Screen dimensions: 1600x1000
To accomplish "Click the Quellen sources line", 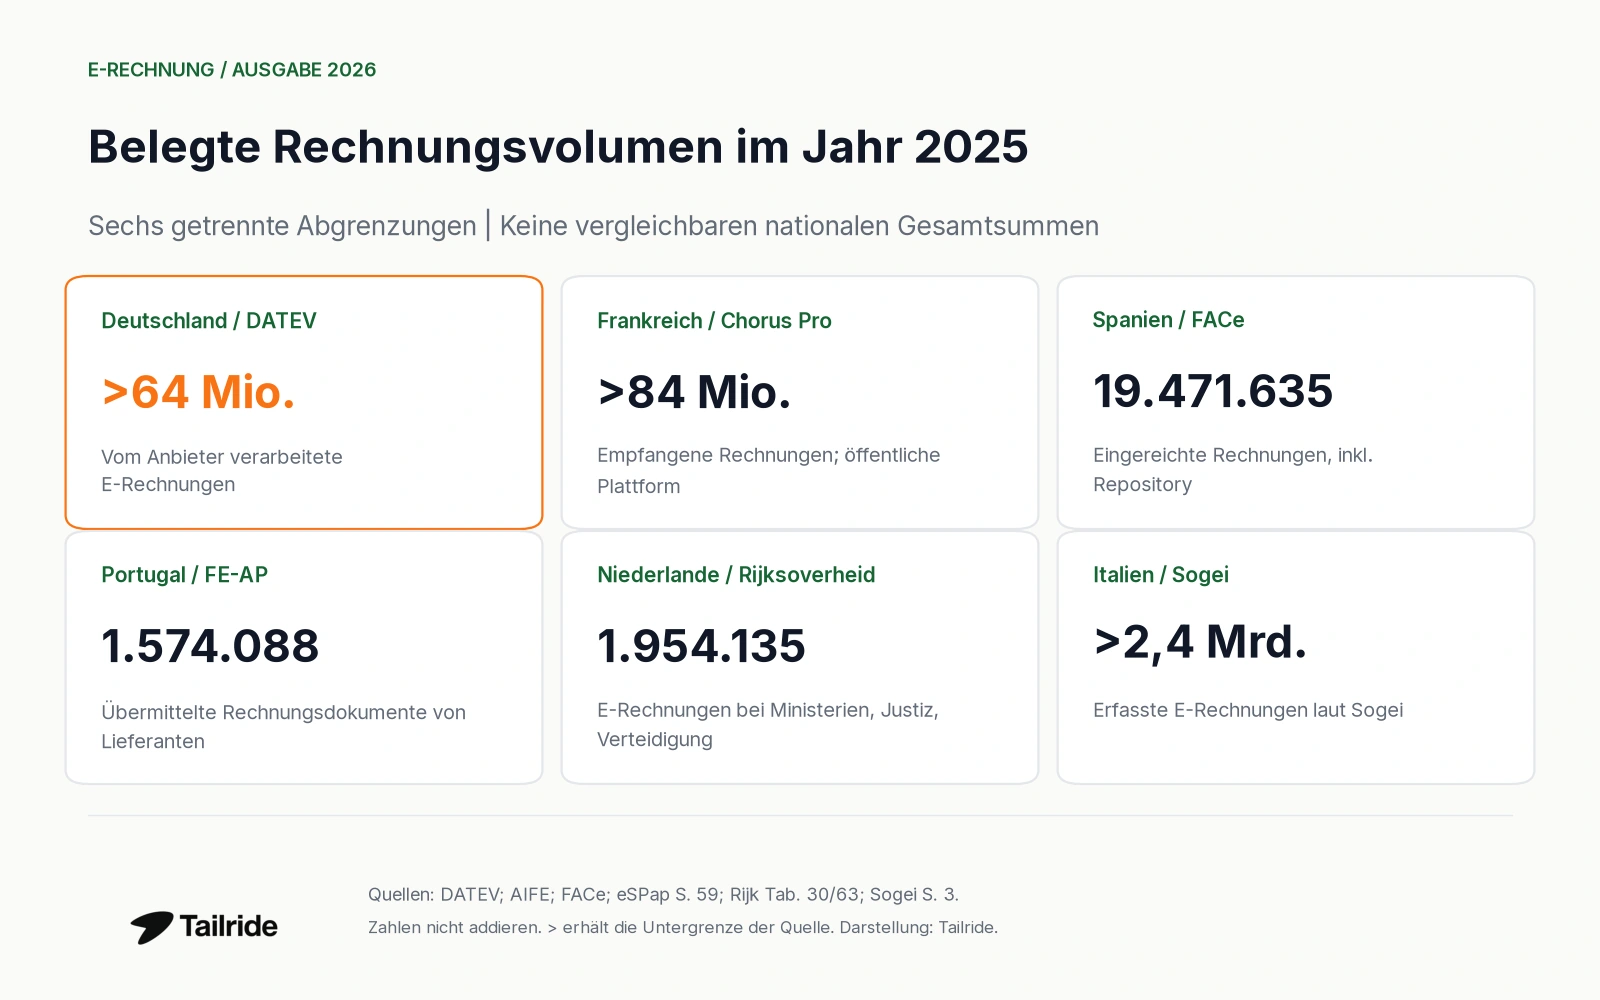I will [663, 894].
